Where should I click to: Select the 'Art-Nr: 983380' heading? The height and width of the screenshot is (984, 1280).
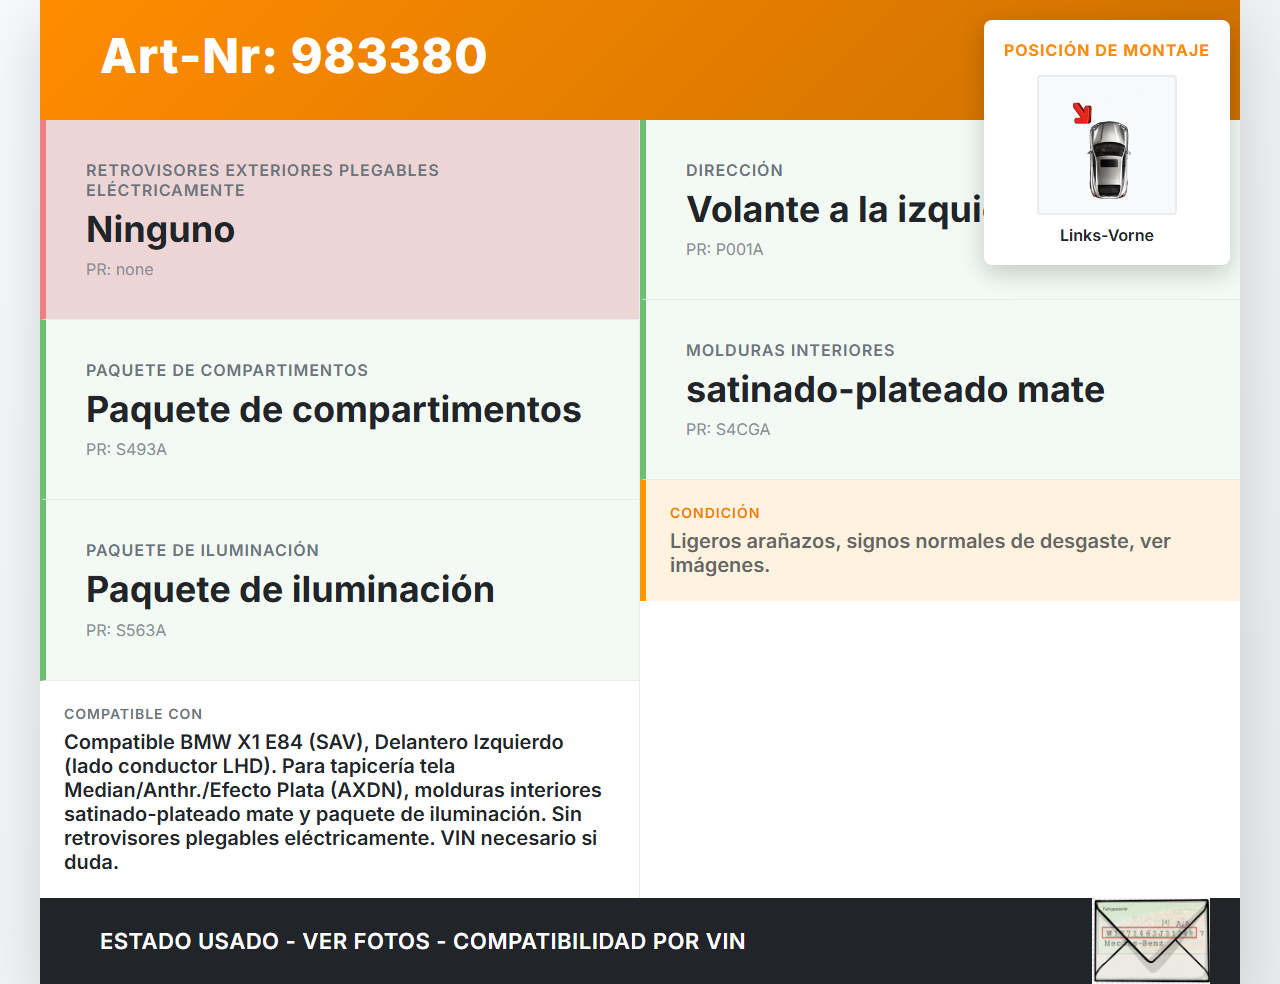click(x=294, y=56)
